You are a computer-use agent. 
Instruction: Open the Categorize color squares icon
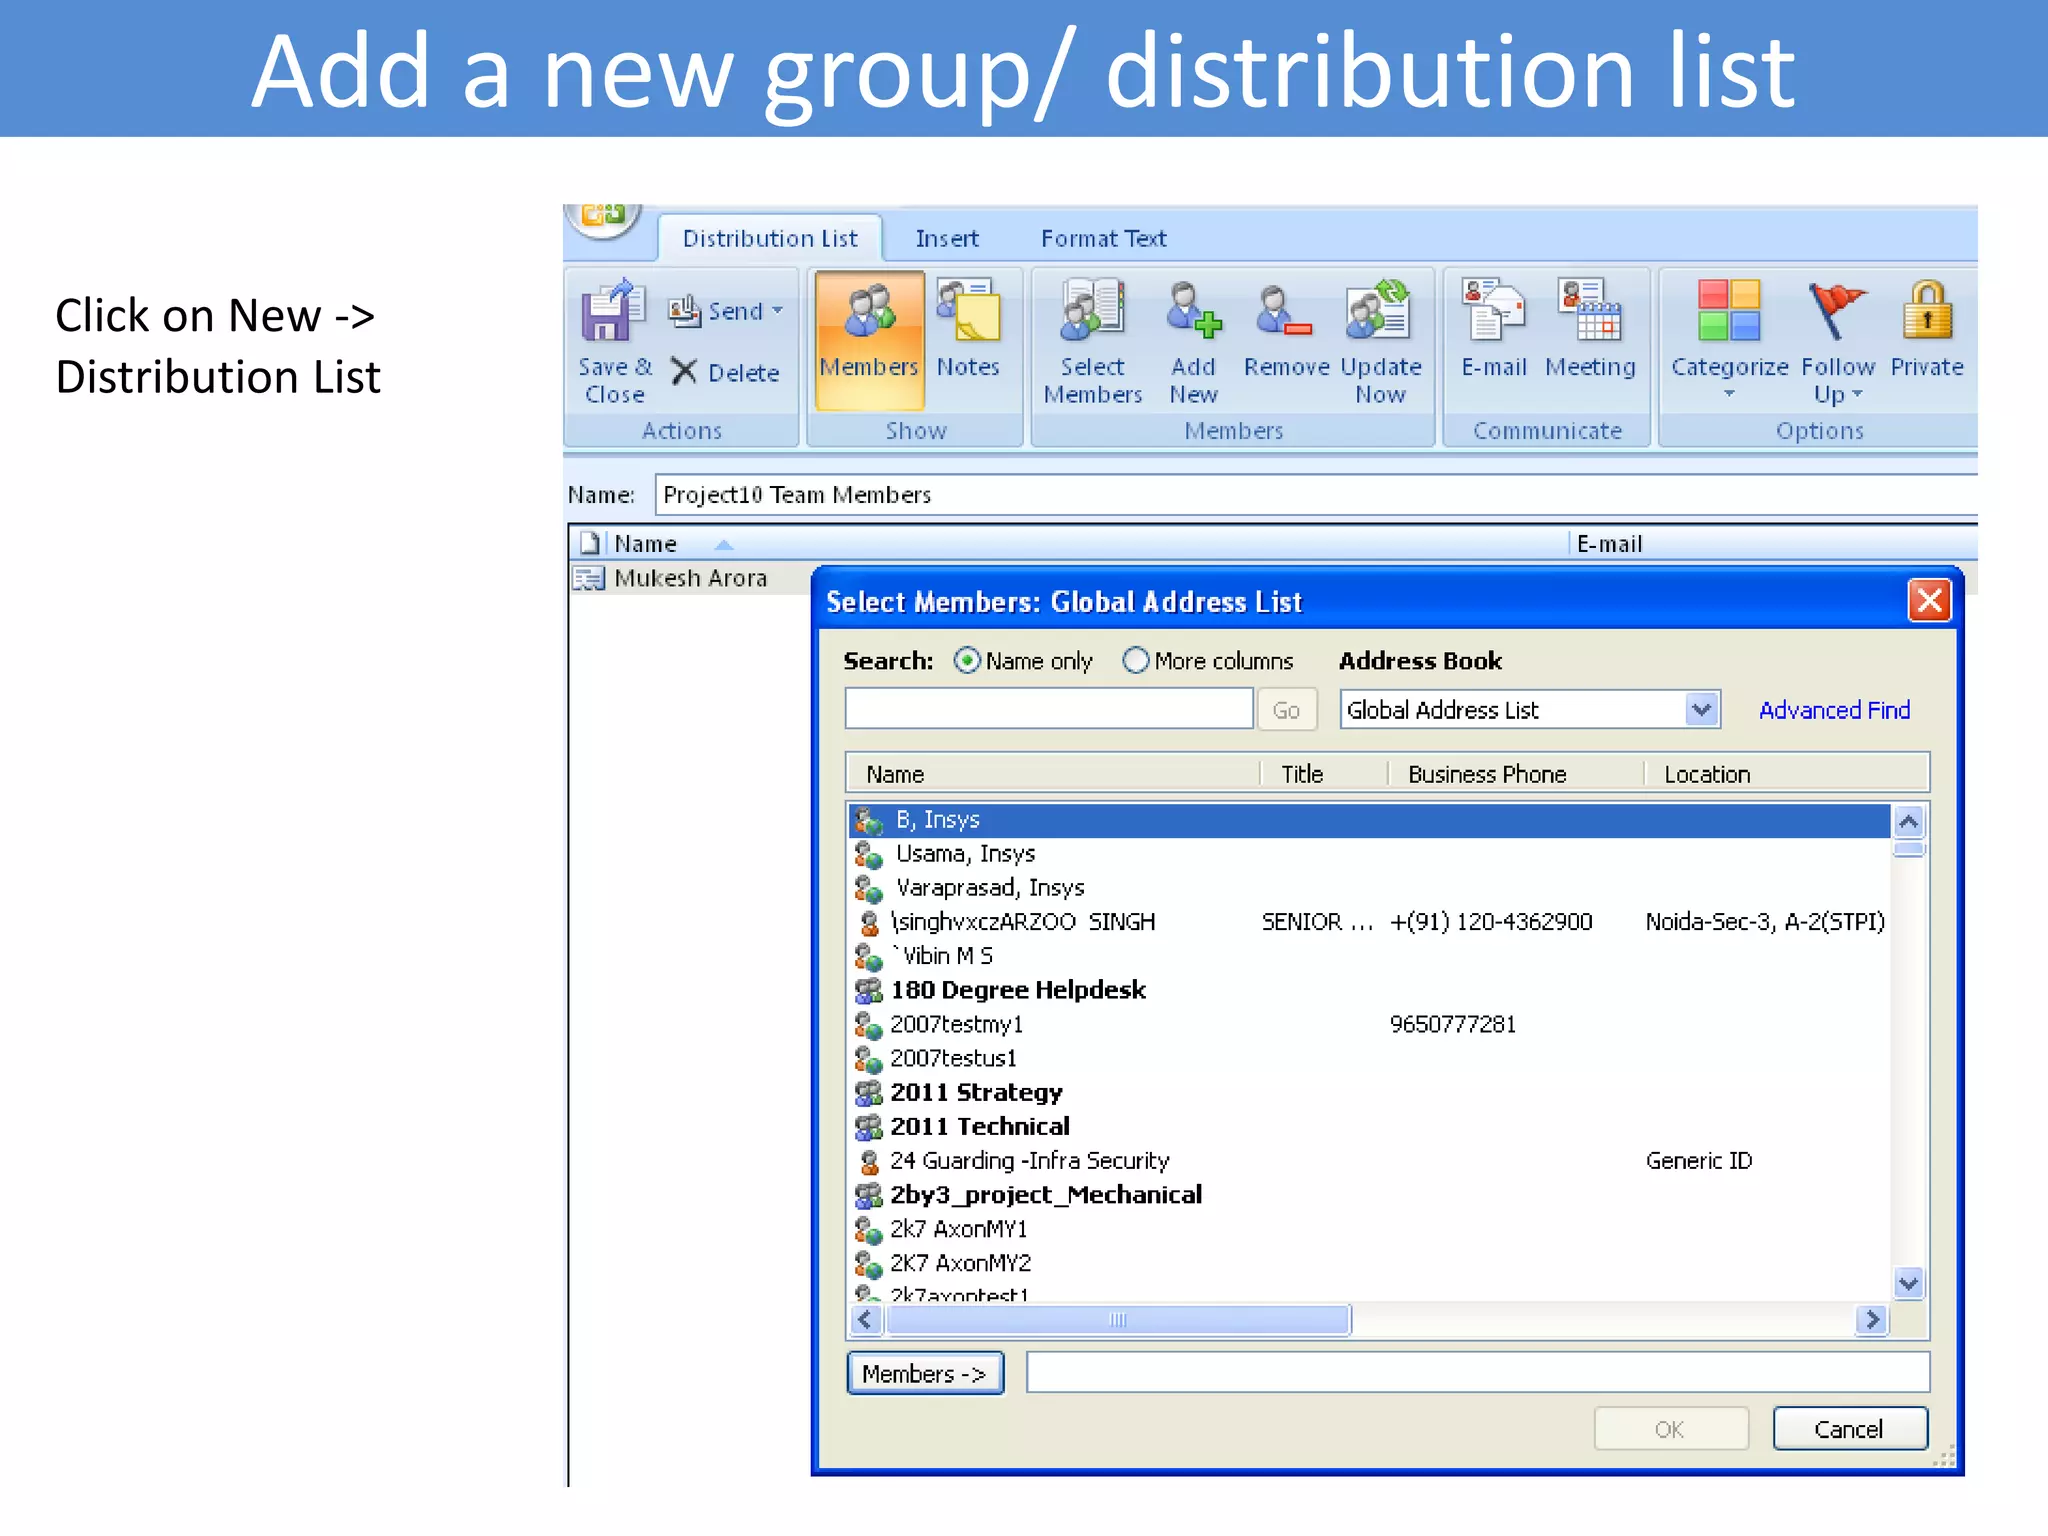point(1729,310)
